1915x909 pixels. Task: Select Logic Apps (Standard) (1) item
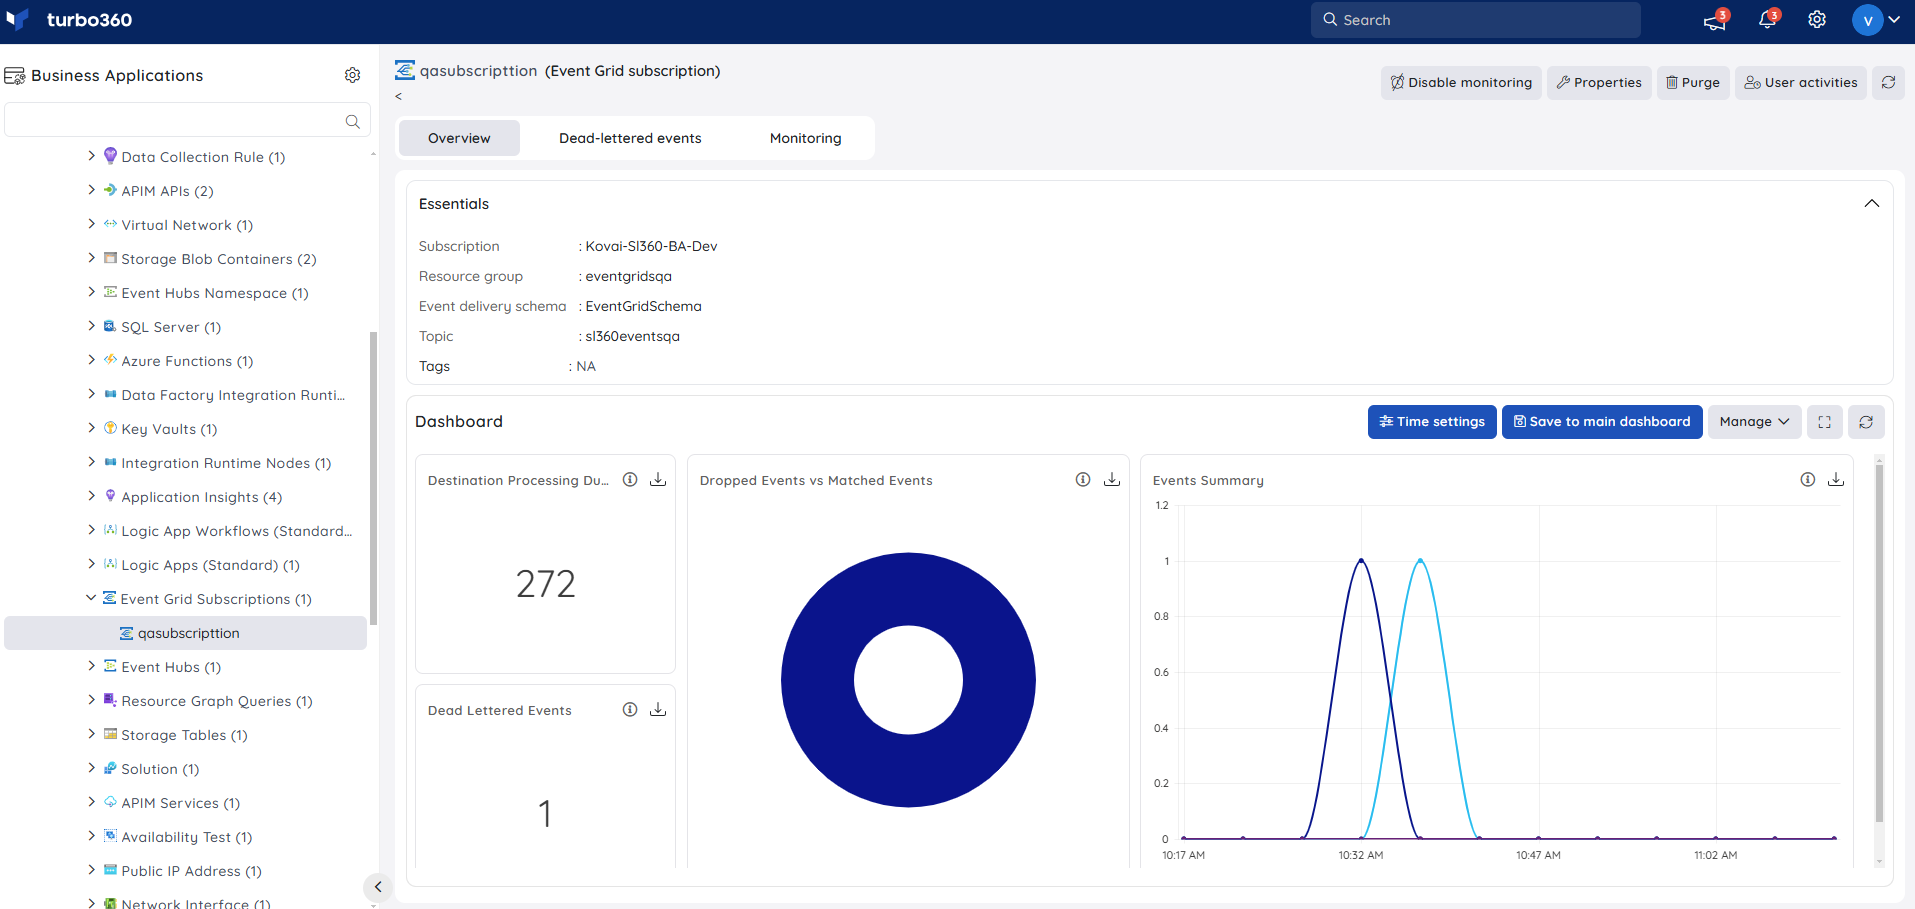click(210, 565)
